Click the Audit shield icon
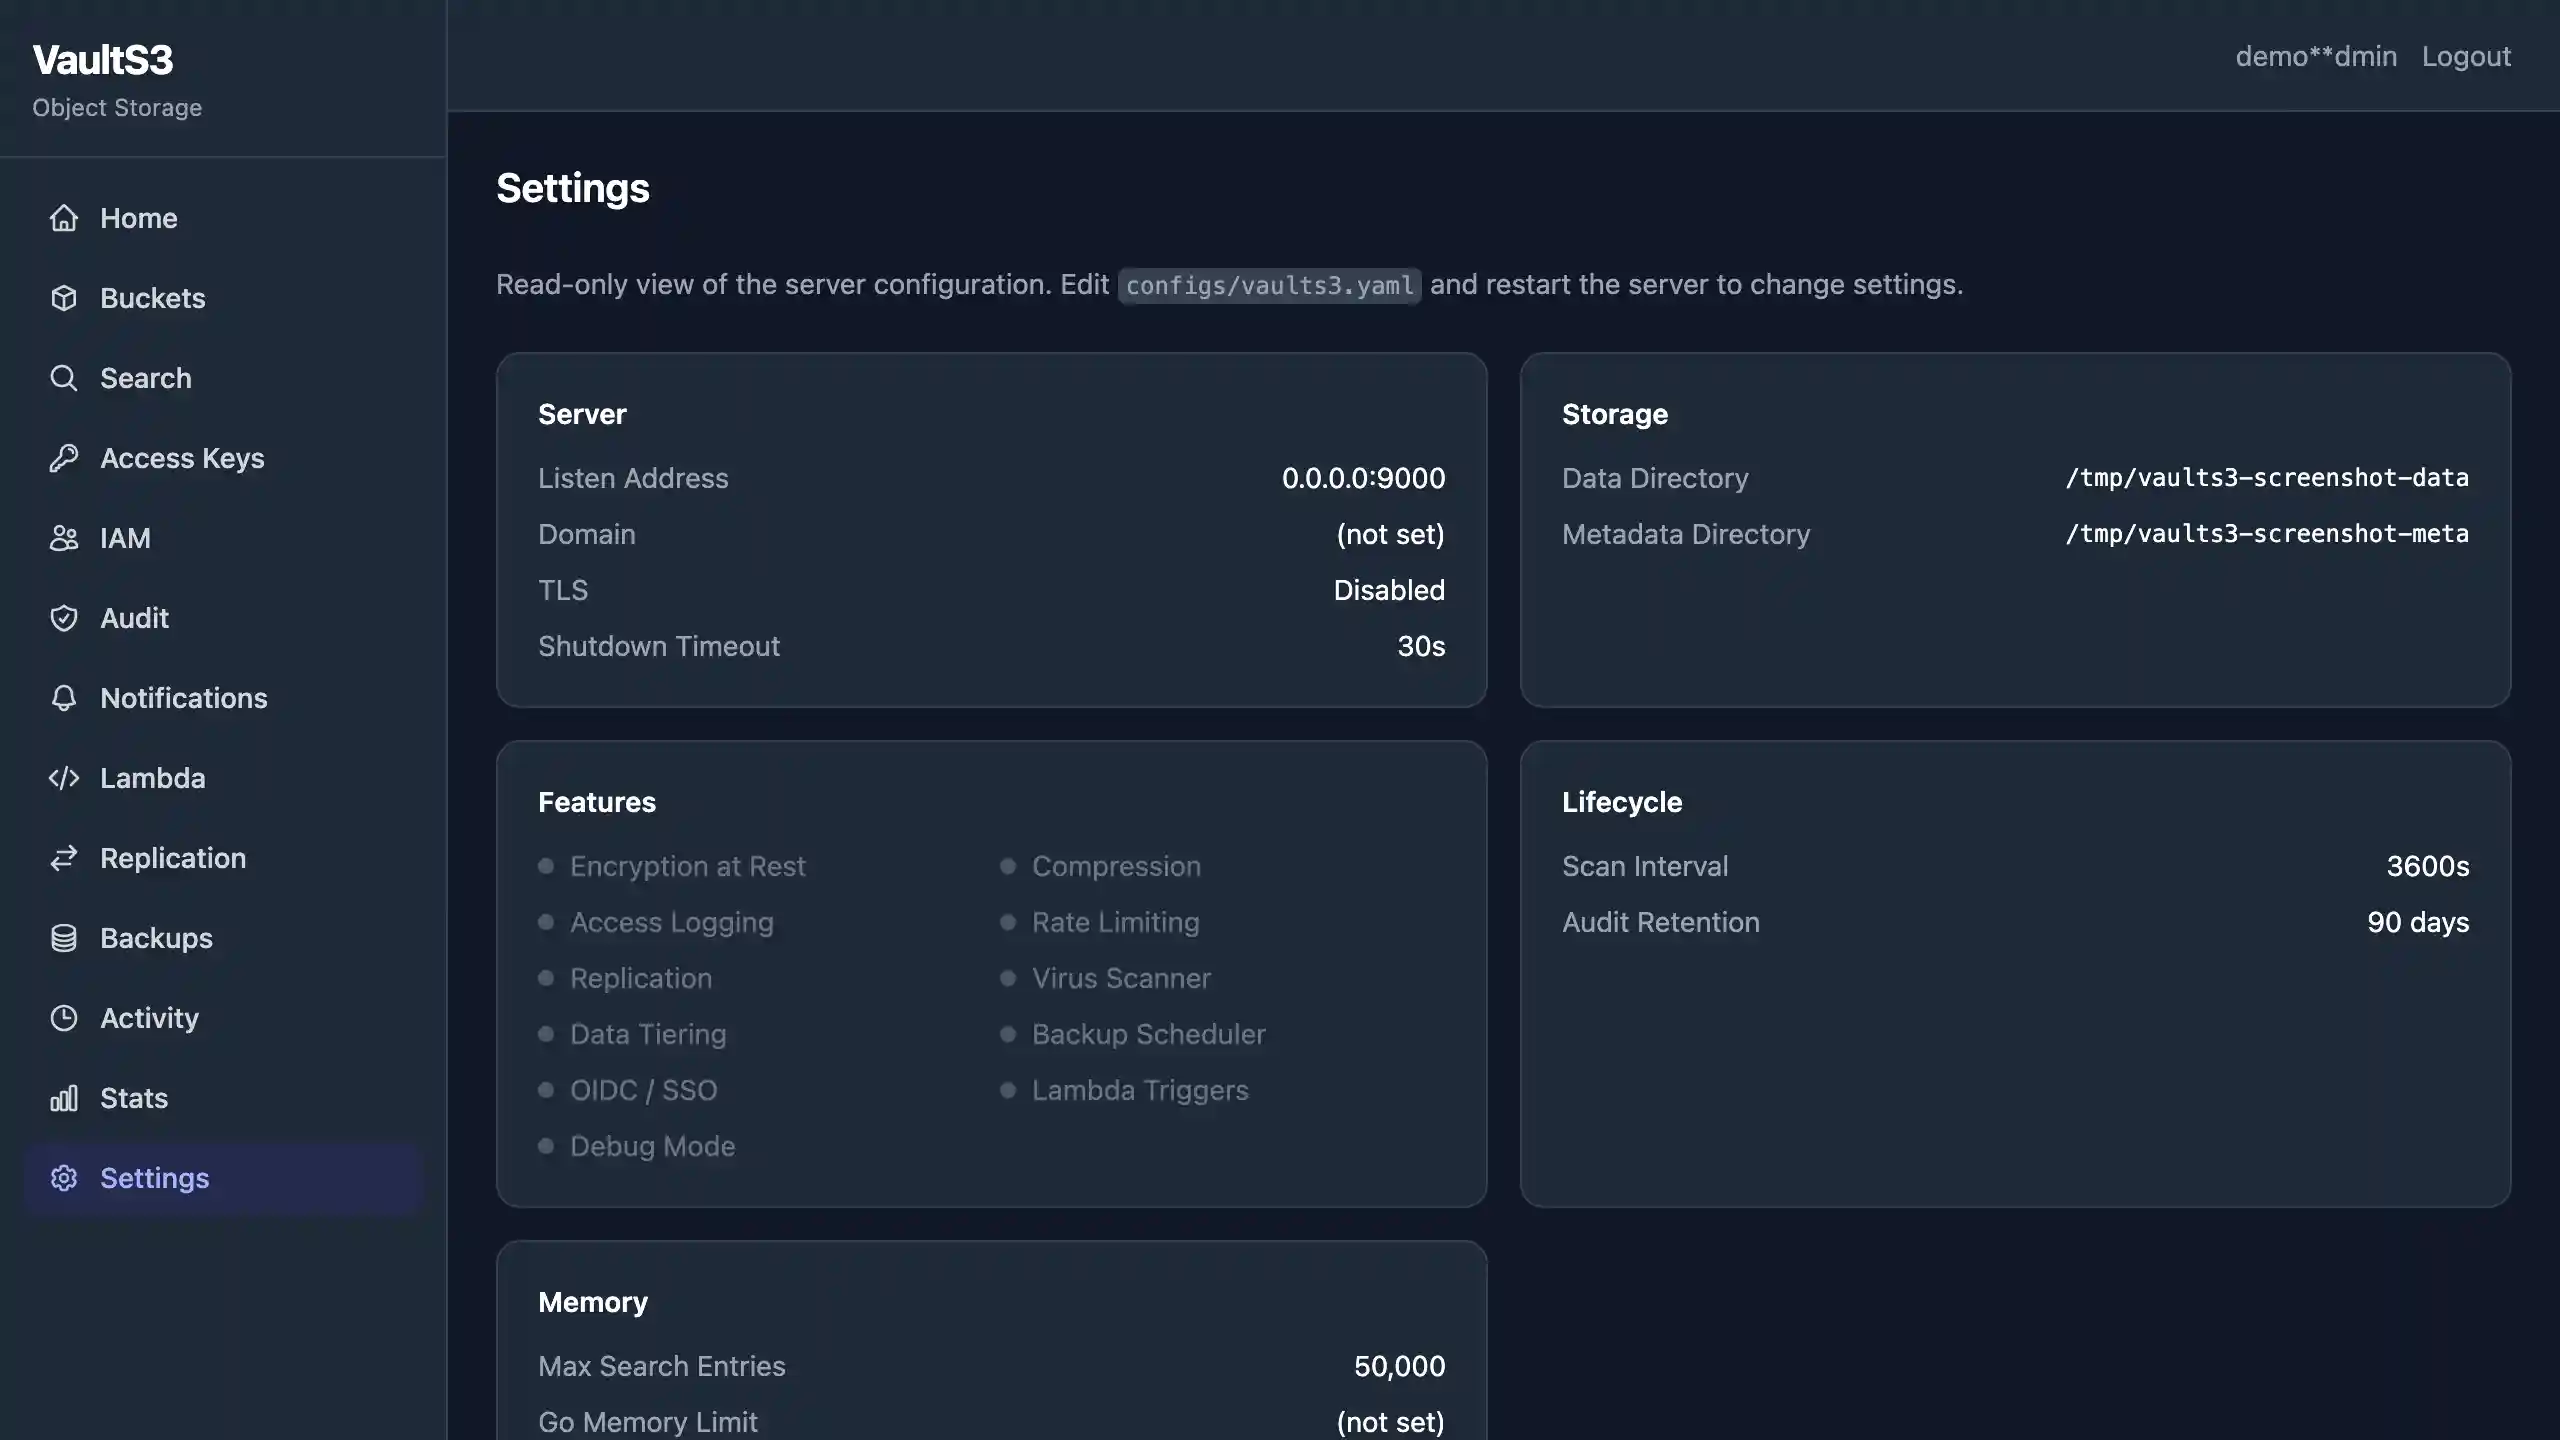This screenshot has width=2560, height=1440. coord(64,618)
